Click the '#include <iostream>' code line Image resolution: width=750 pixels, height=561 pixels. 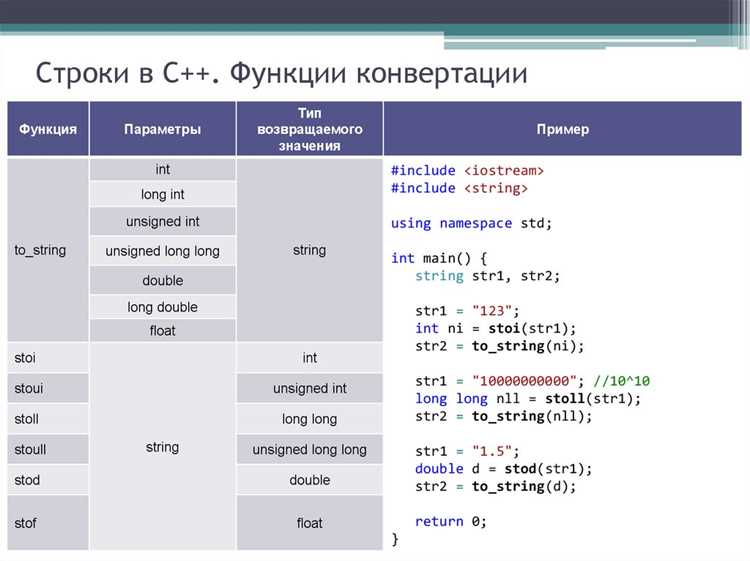pyautogui.click(x=467, y=171)
